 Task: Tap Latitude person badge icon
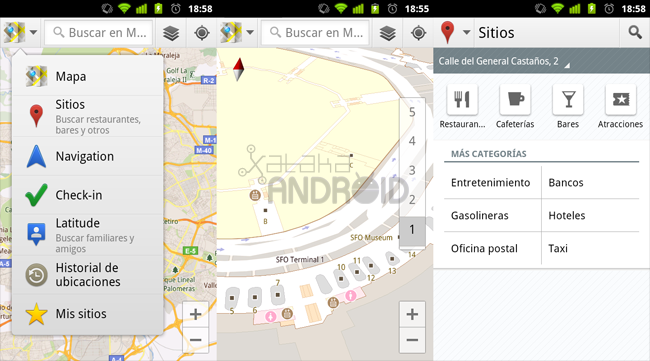pos(36,234)
